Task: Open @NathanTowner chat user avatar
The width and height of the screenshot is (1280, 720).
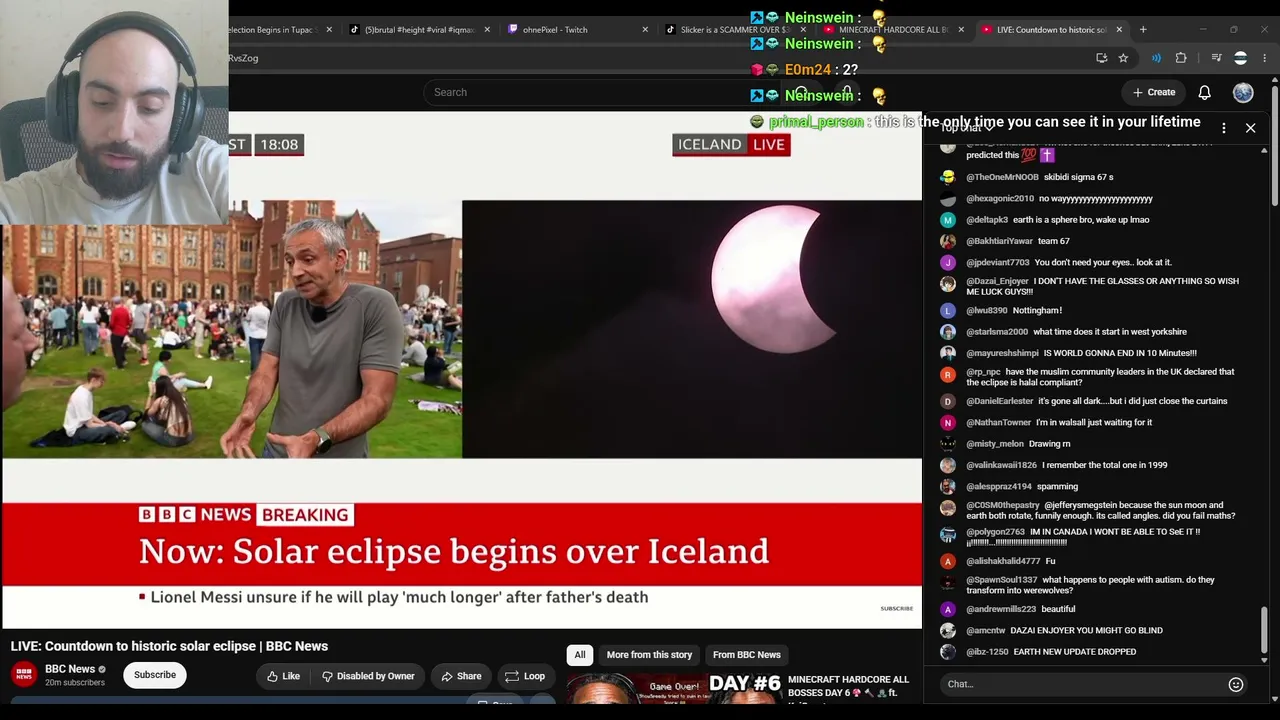Action: click(948, 423)
